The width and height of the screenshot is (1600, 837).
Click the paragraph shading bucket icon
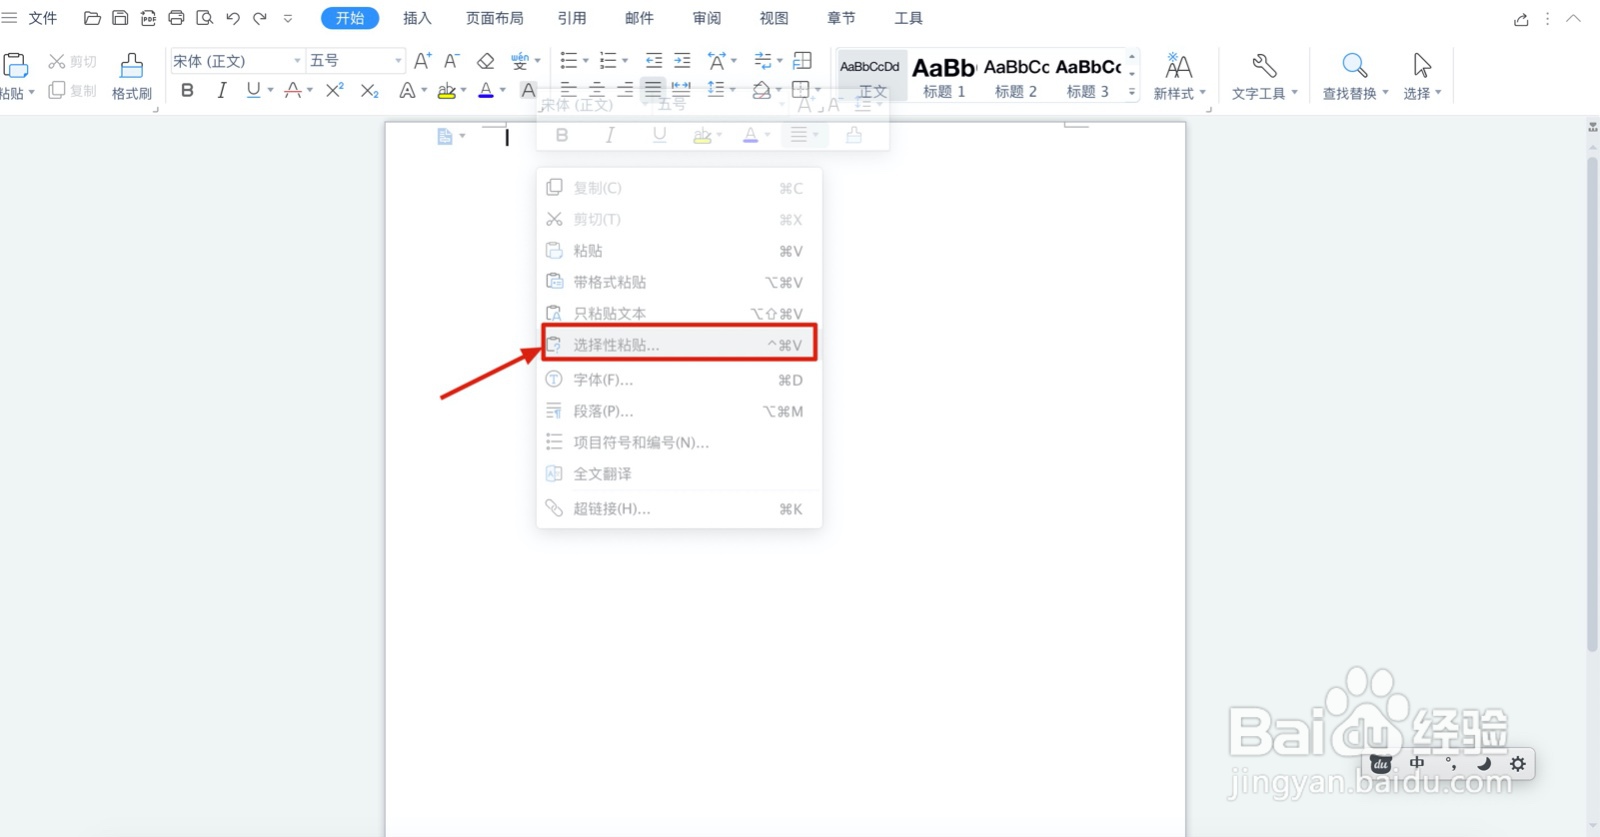click(762, 90)
